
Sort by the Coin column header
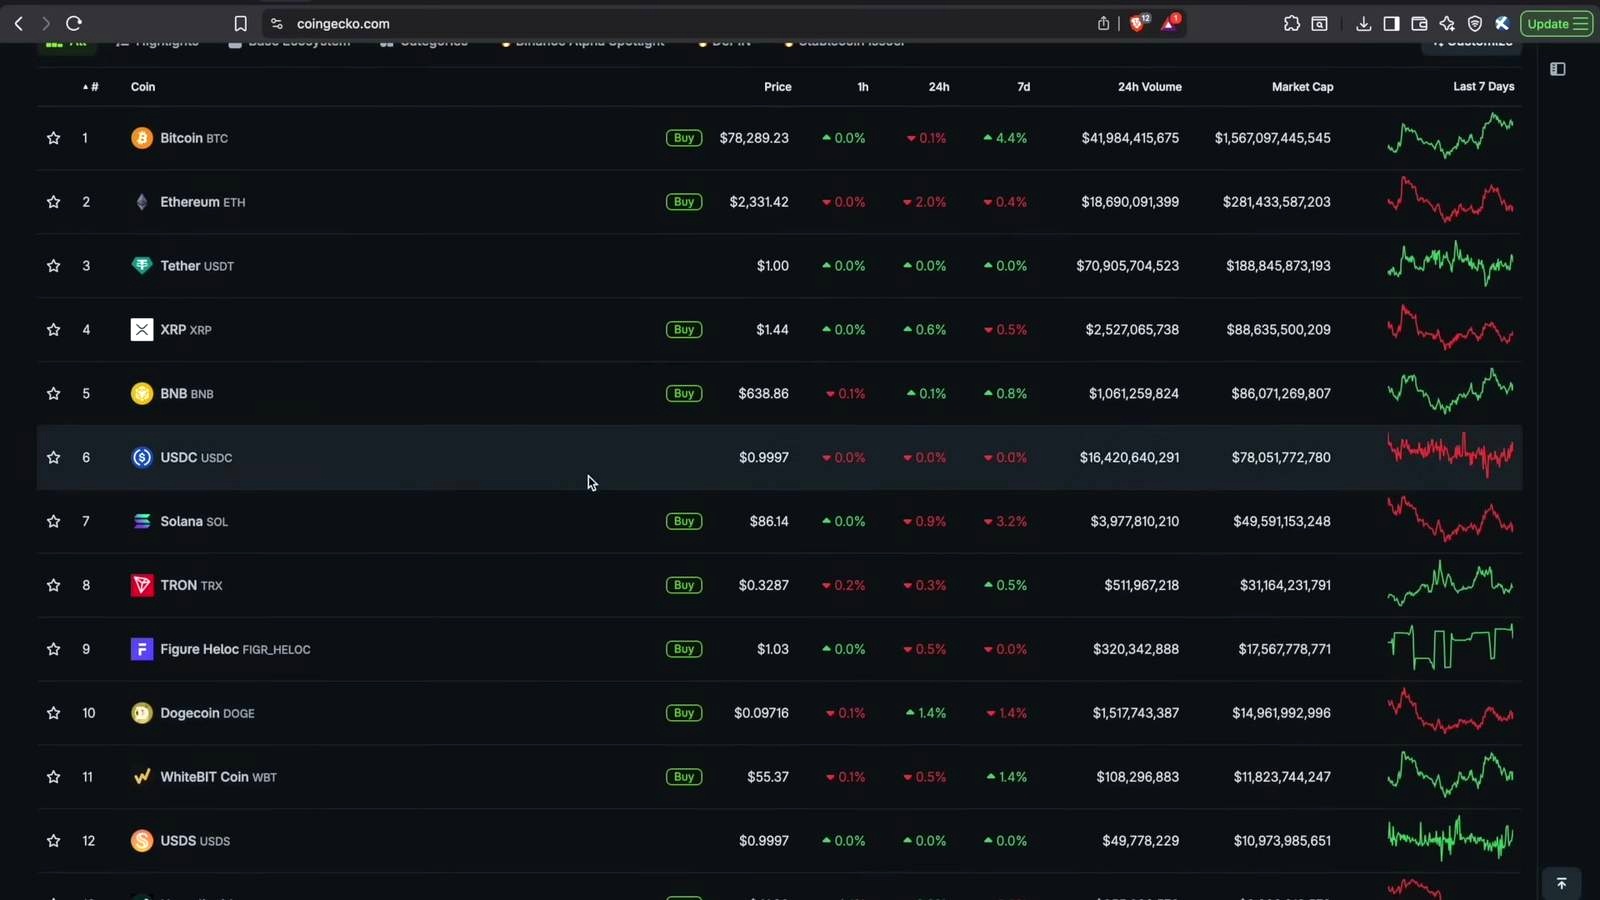pos(143,87)
